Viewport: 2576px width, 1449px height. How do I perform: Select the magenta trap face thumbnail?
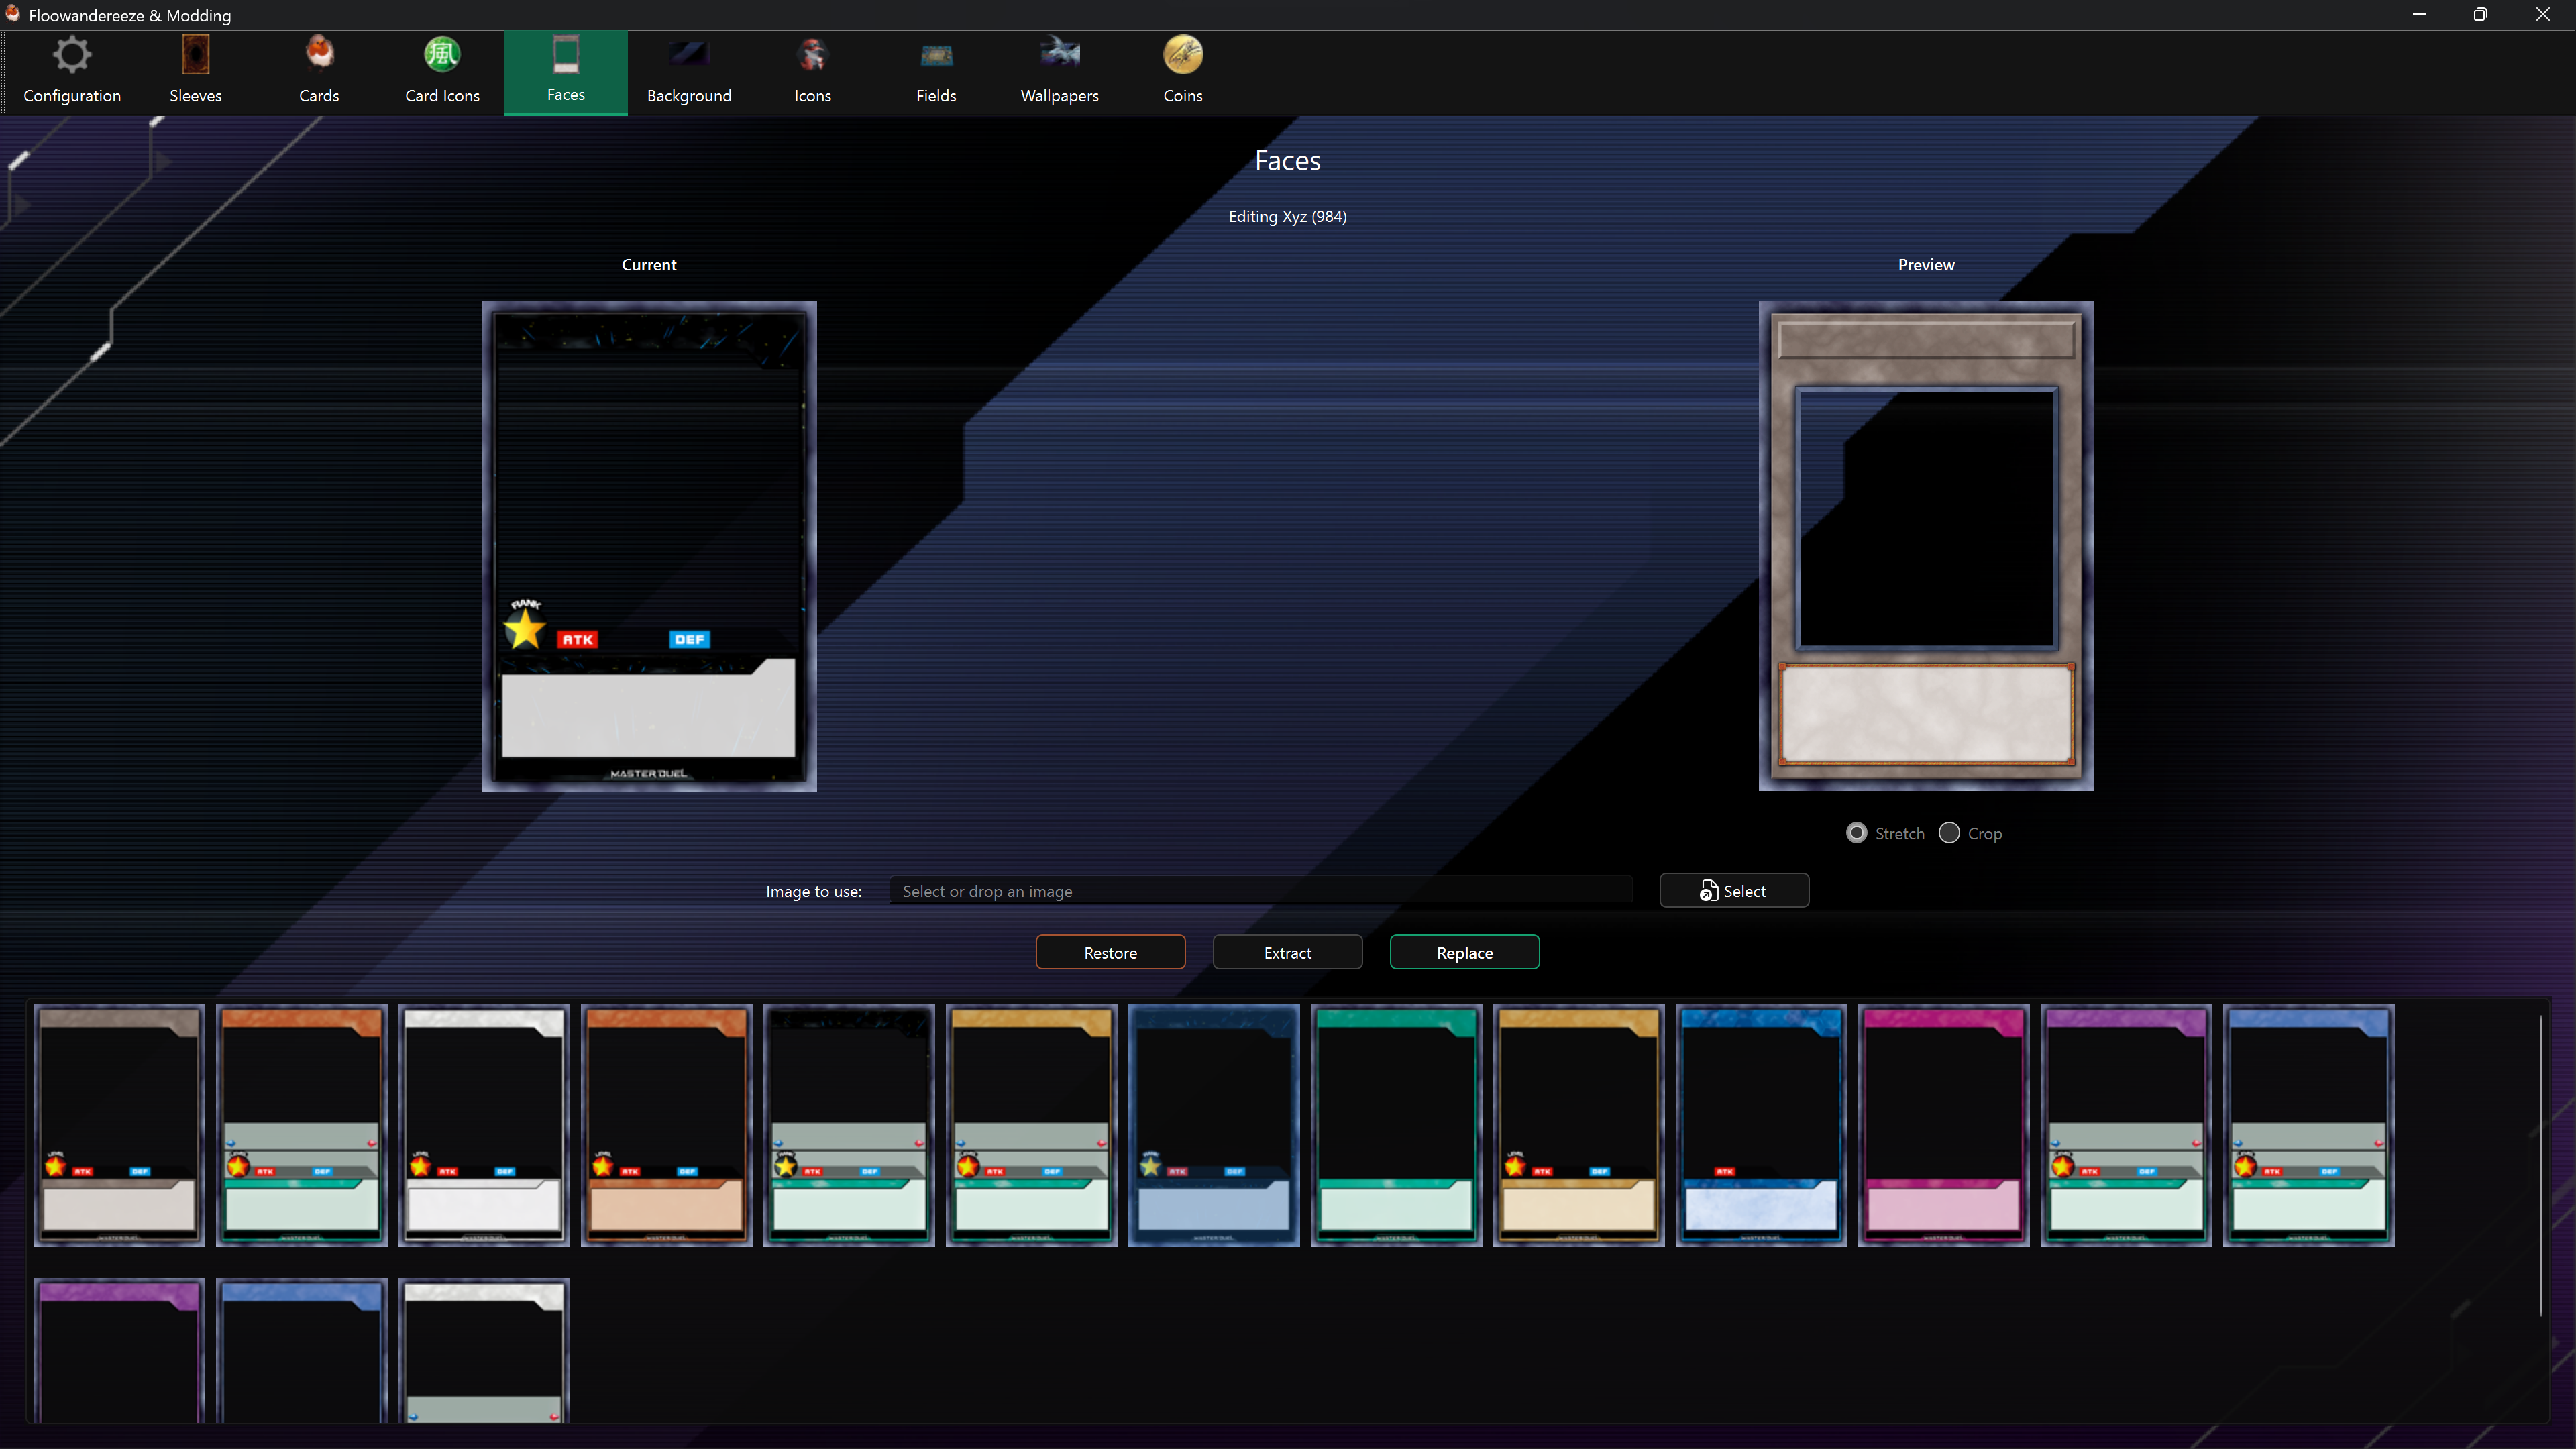click(1944, 1126)
